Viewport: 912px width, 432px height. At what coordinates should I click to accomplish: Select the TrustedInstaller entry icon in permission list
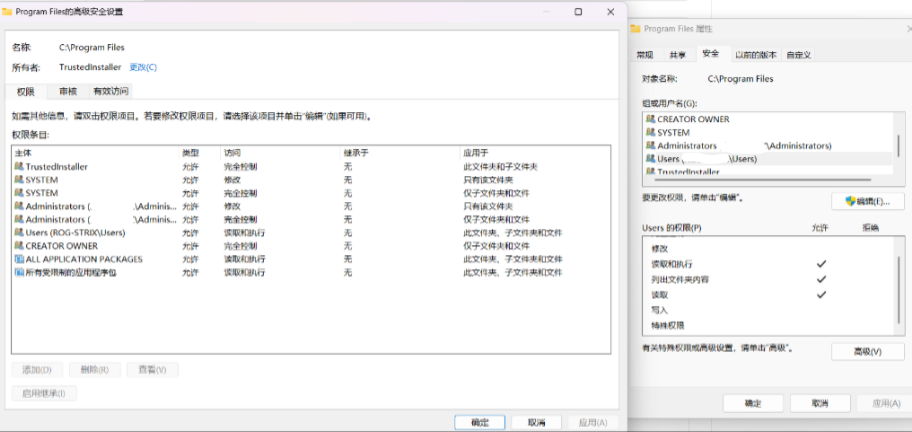pos(19,167)
